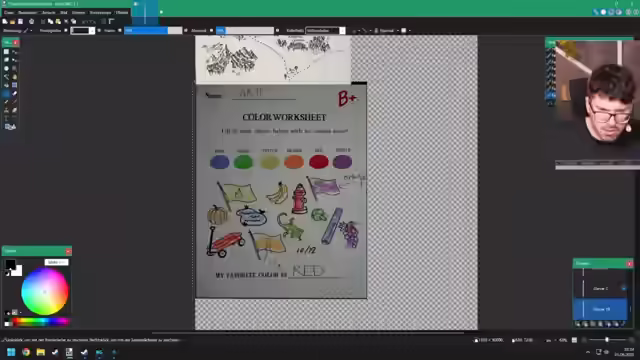
Task: Select the Paint Bucket tool
Action: point(6,85)
